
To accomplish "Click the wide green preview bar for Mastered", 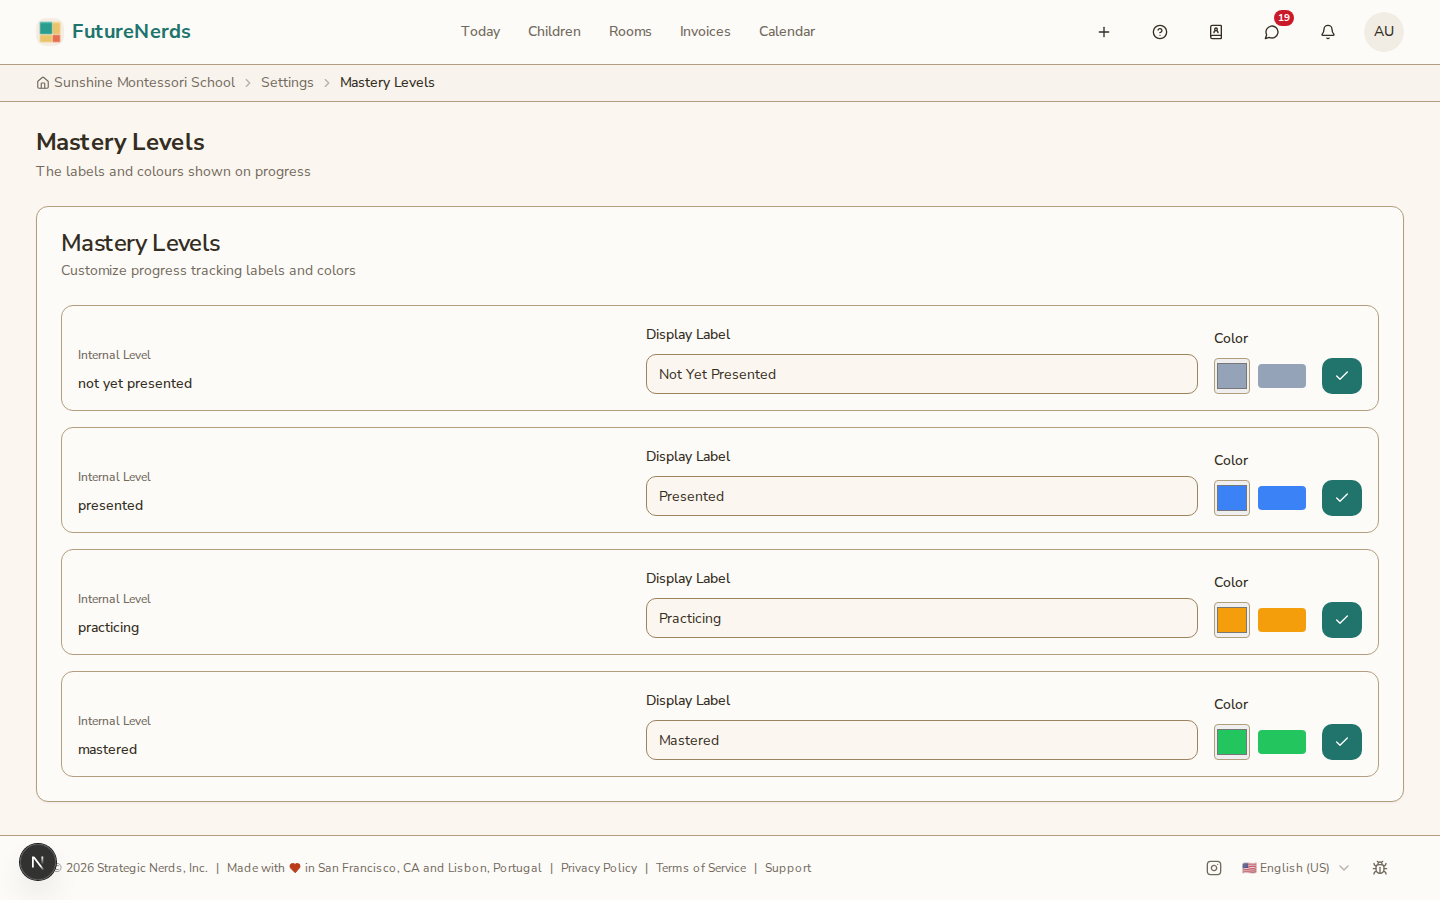I will tap(1282, 742).
